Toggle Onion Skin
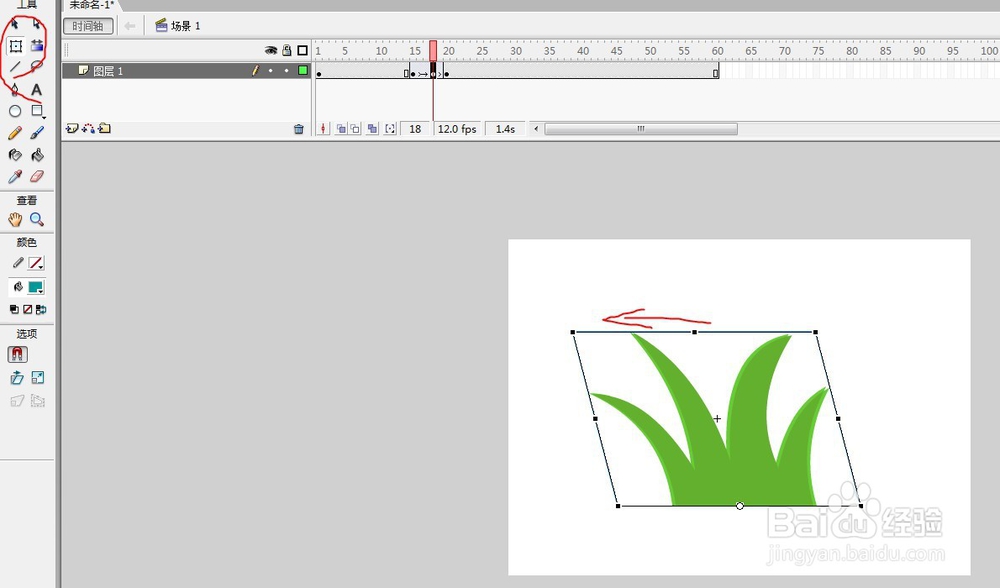1000x588 pixels. pyautogui.click(x=342, y=129)
